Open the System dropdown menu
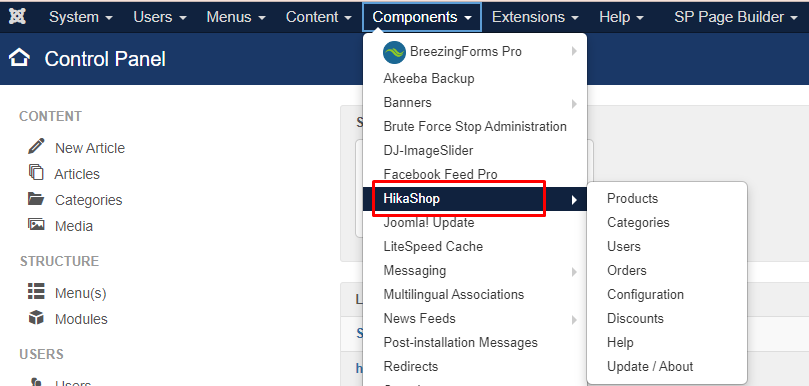 point(80,17)
